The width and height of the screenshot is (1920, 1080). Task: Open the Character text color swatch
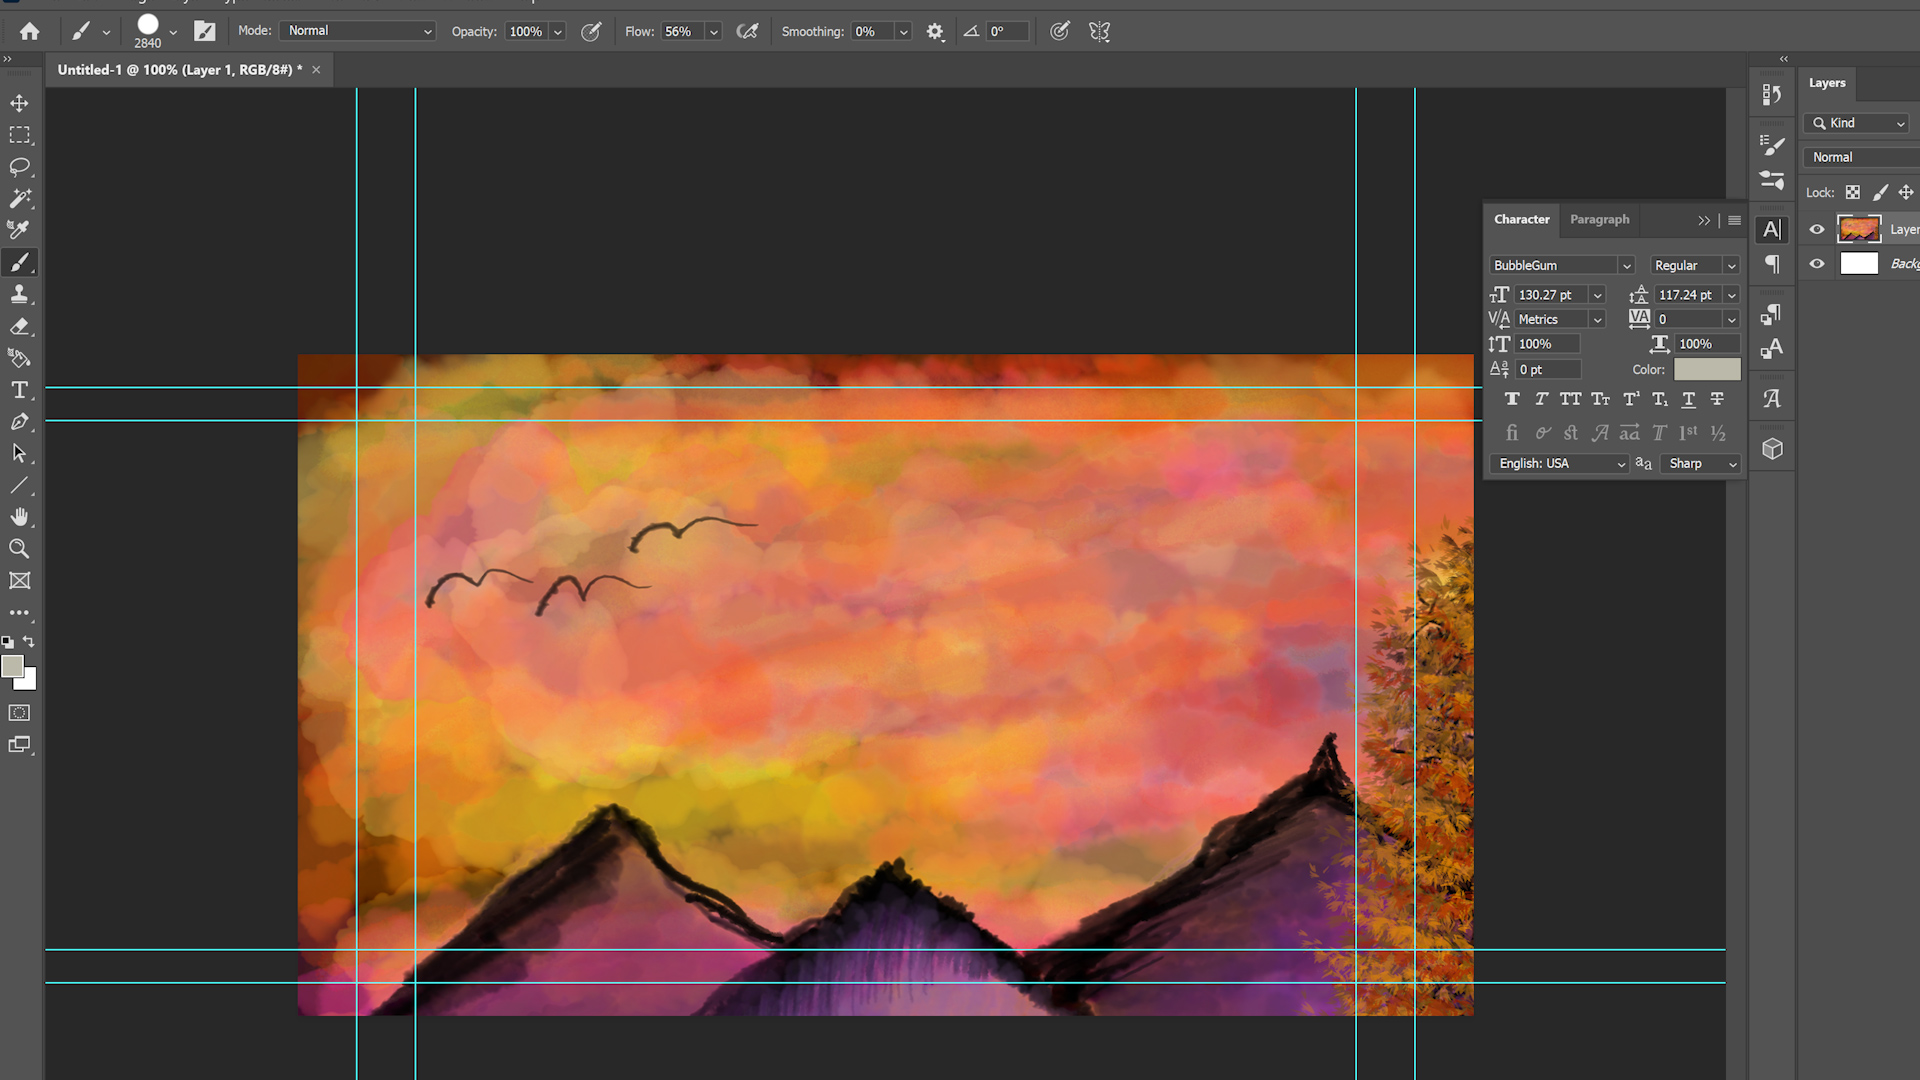pos(1707,369)
